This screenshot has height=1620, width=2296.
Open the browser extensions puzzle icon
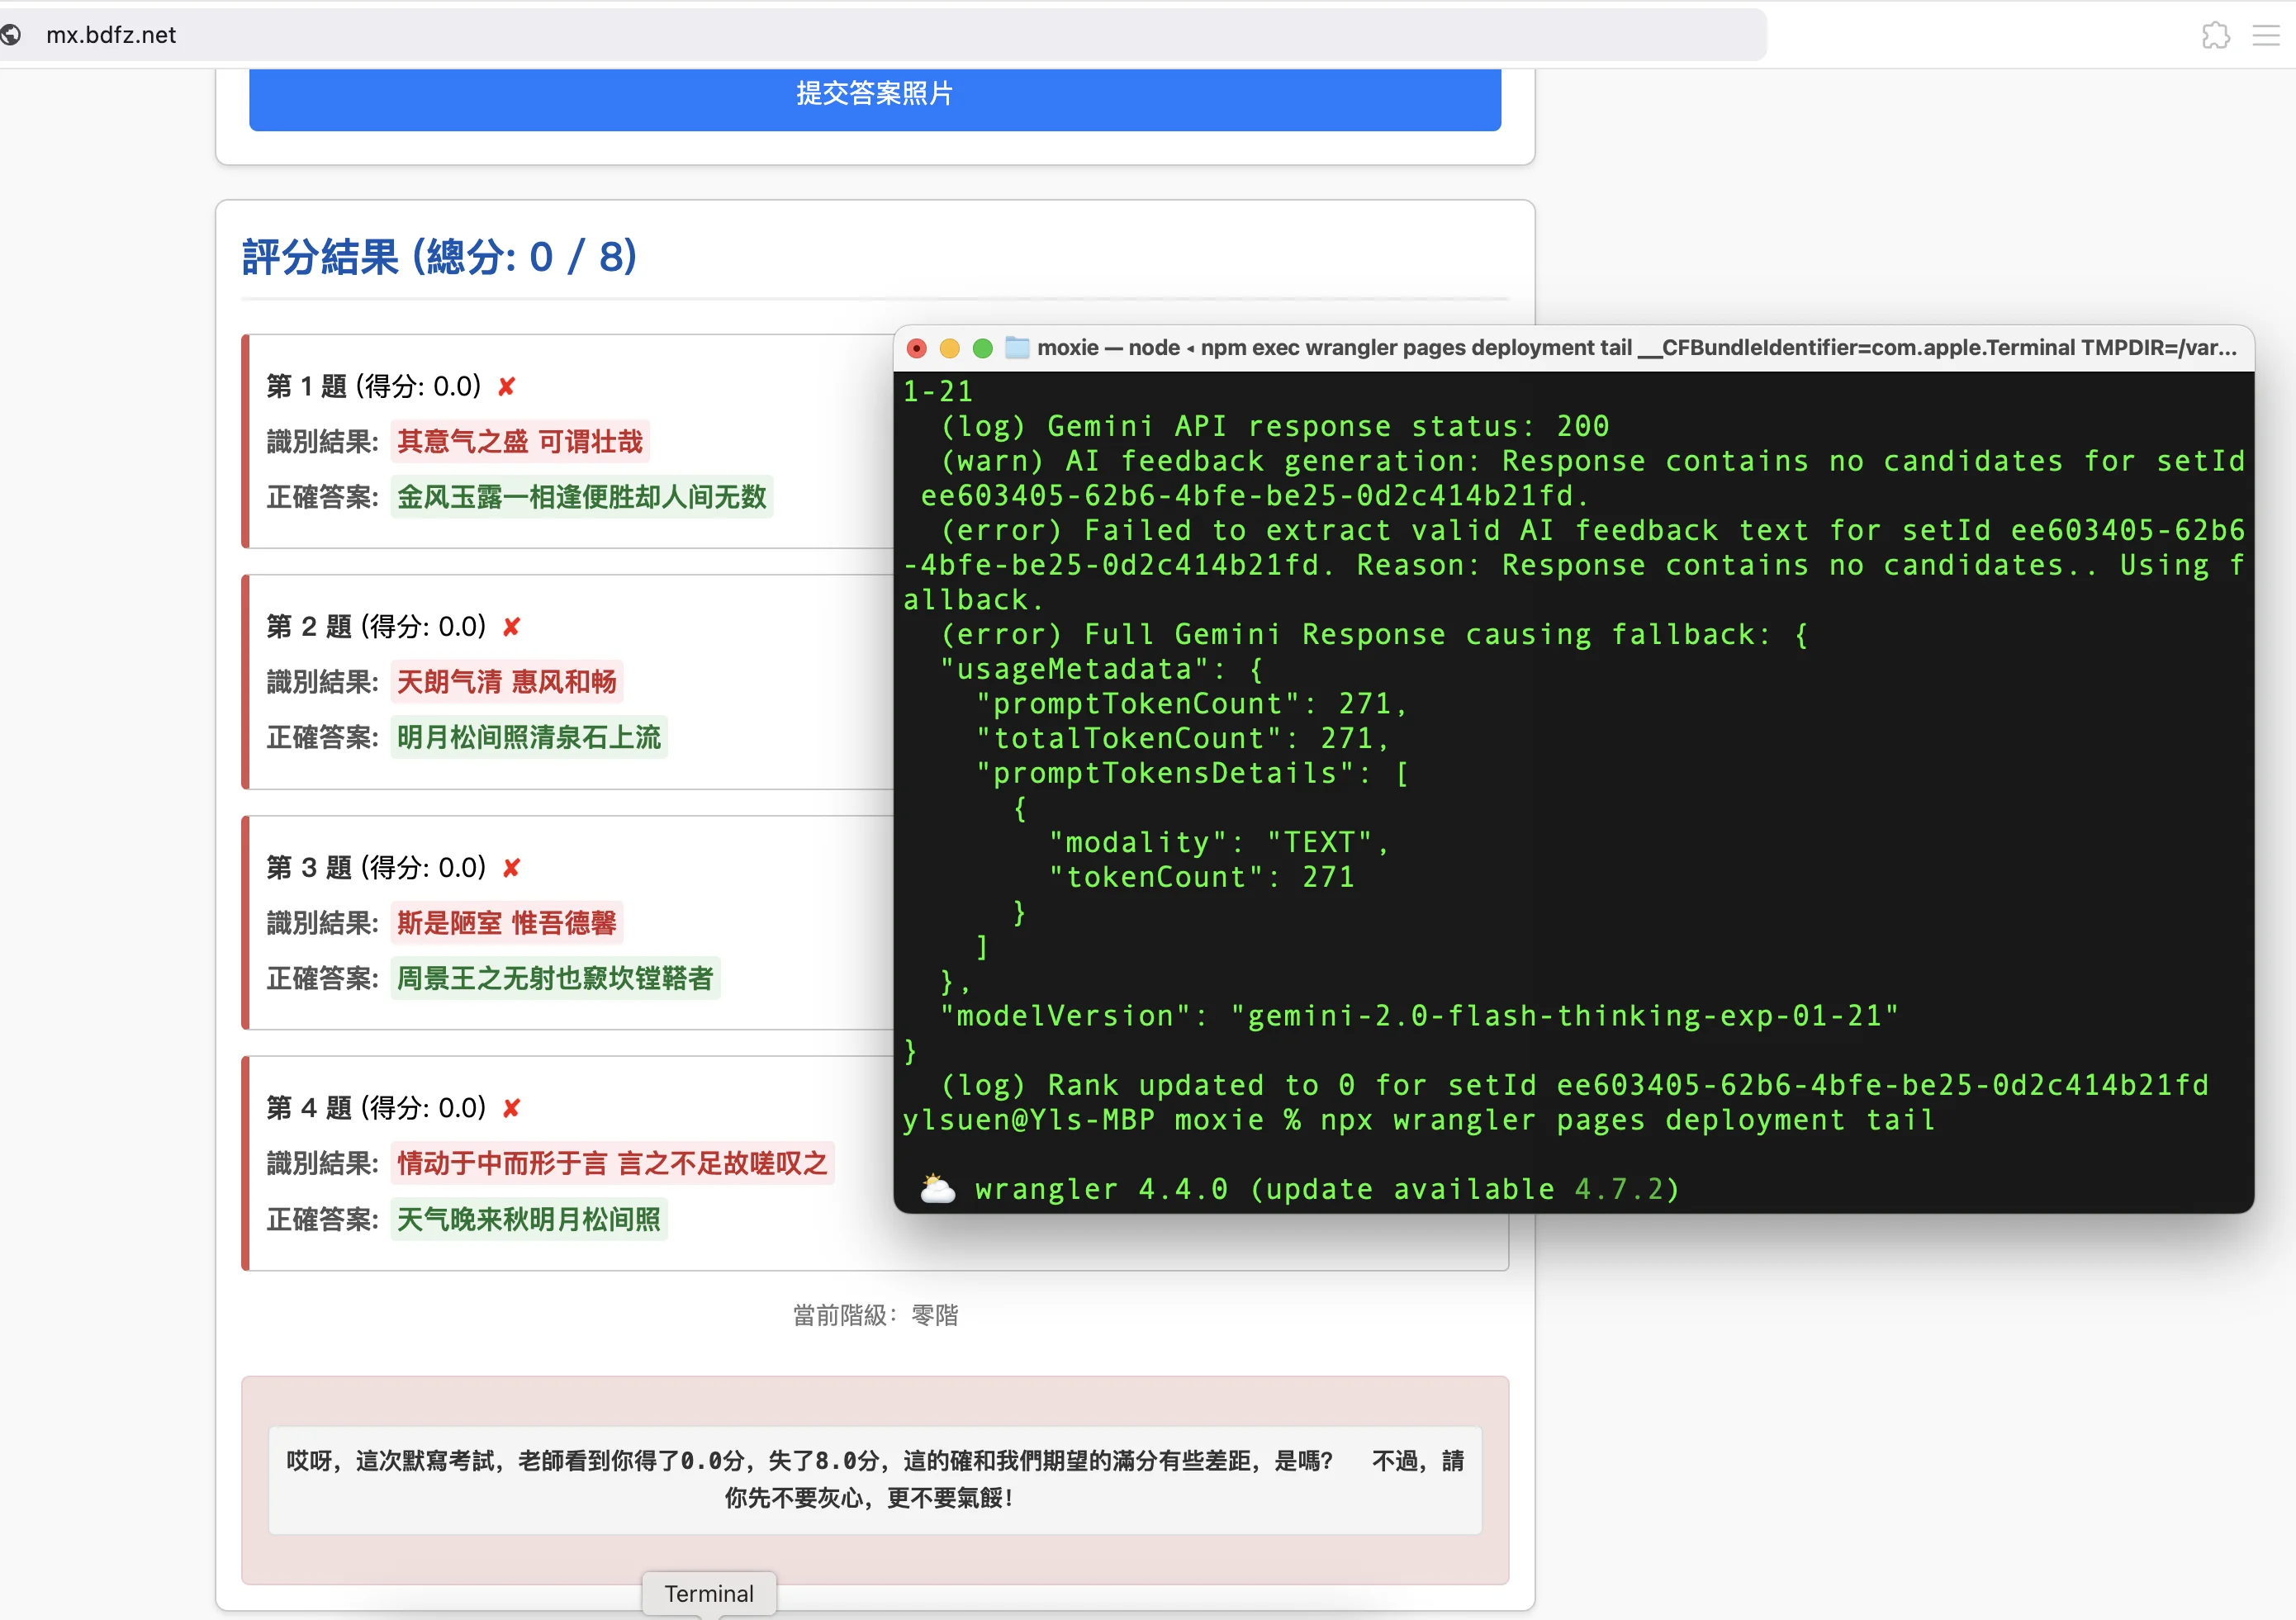click(x=2216, y=34)
